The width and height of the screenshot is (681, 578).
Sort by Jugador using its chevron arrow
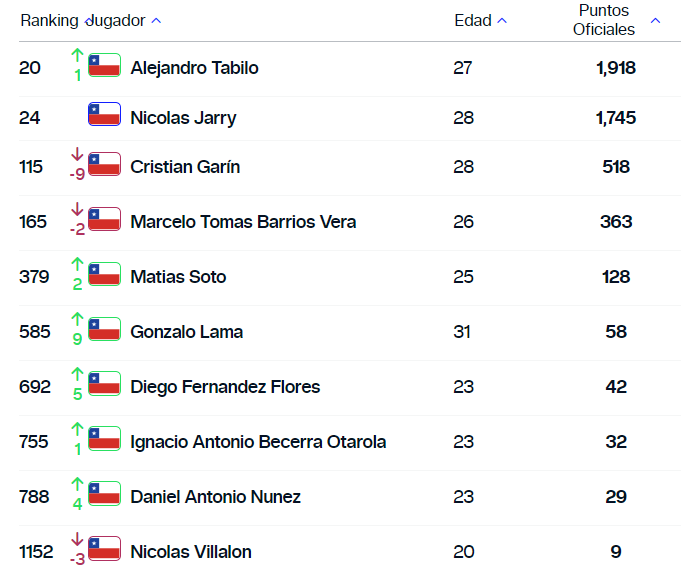[x=156, y=21]
